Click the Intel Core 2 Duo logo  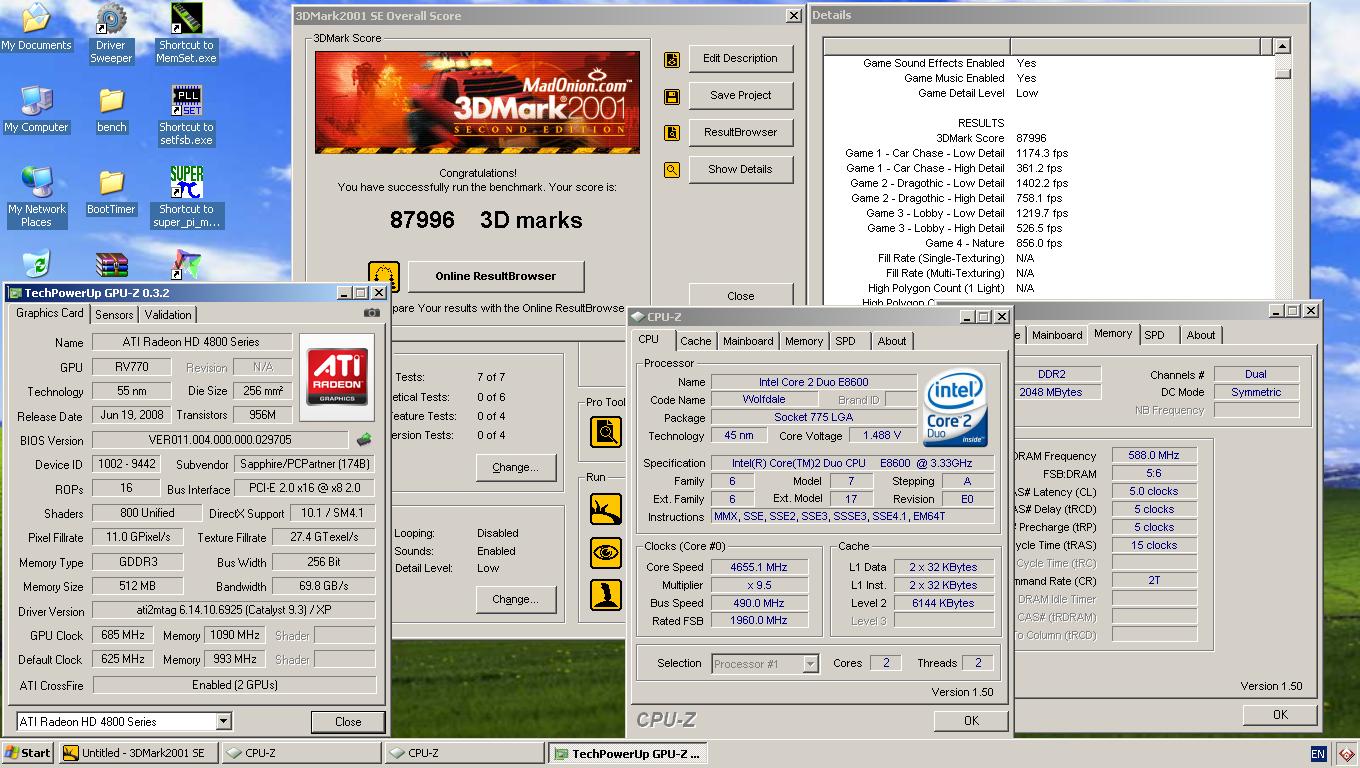[956, 408]
